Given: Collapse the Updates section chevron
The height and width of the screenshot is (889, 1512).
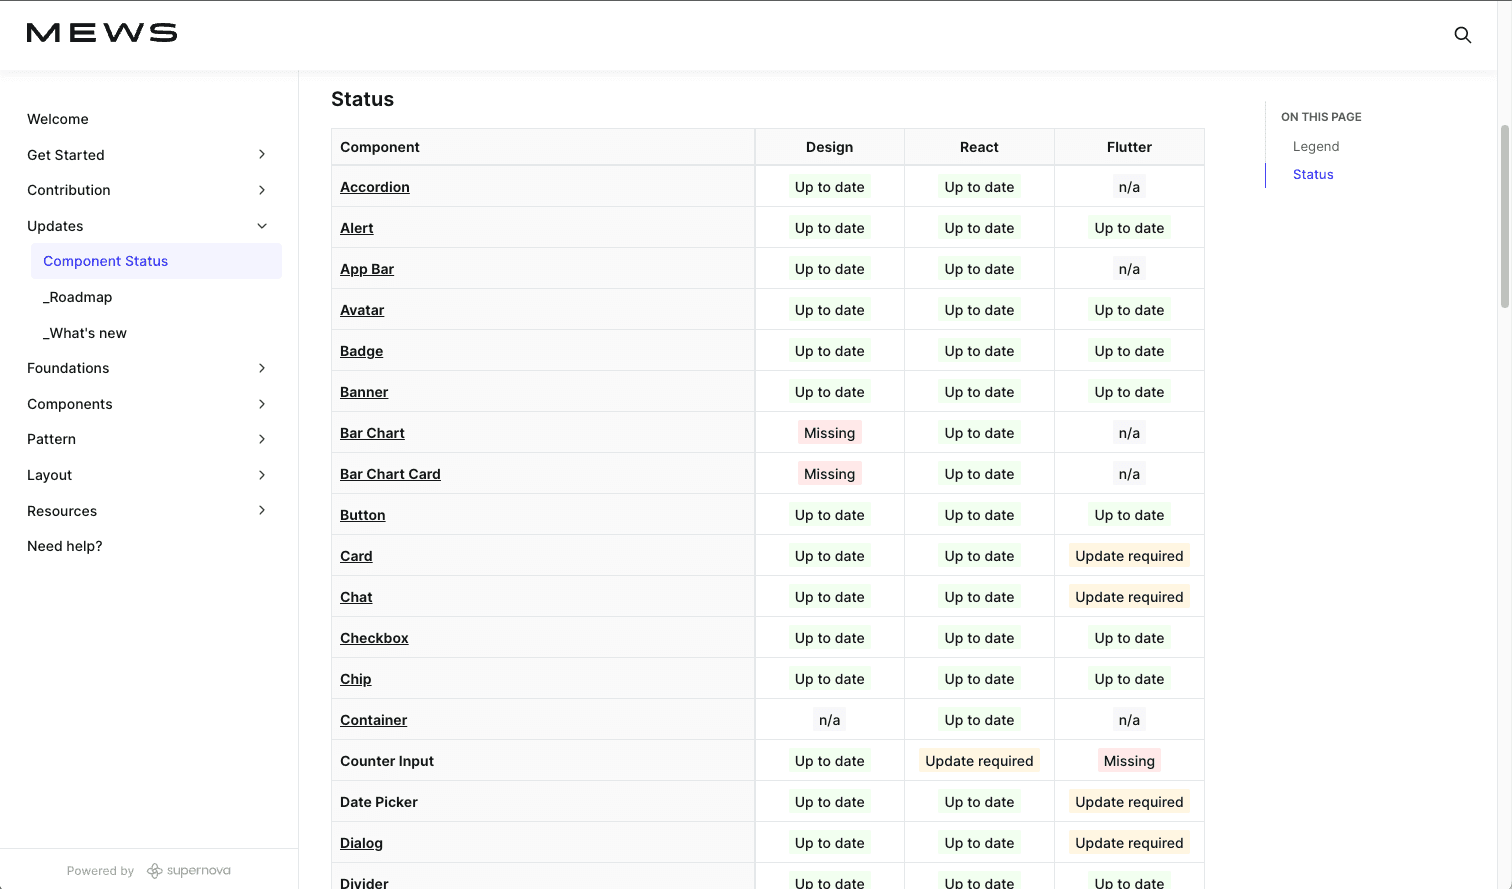Looking at the screenshot, I should tap(262, 226).
